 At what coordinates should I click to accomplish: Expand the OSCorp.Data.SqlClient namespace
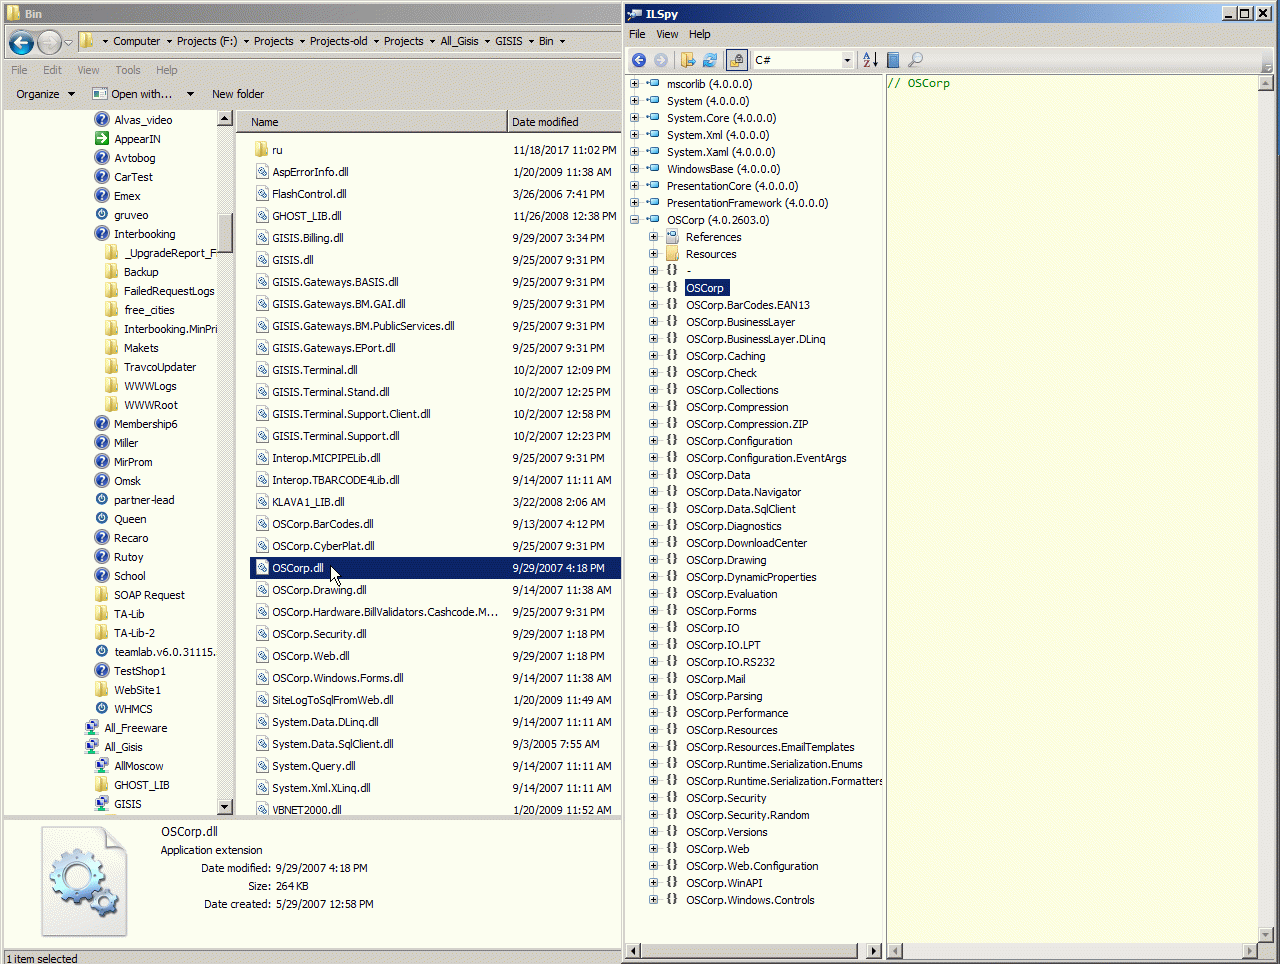pyautogui.click(x=653, y=509)
